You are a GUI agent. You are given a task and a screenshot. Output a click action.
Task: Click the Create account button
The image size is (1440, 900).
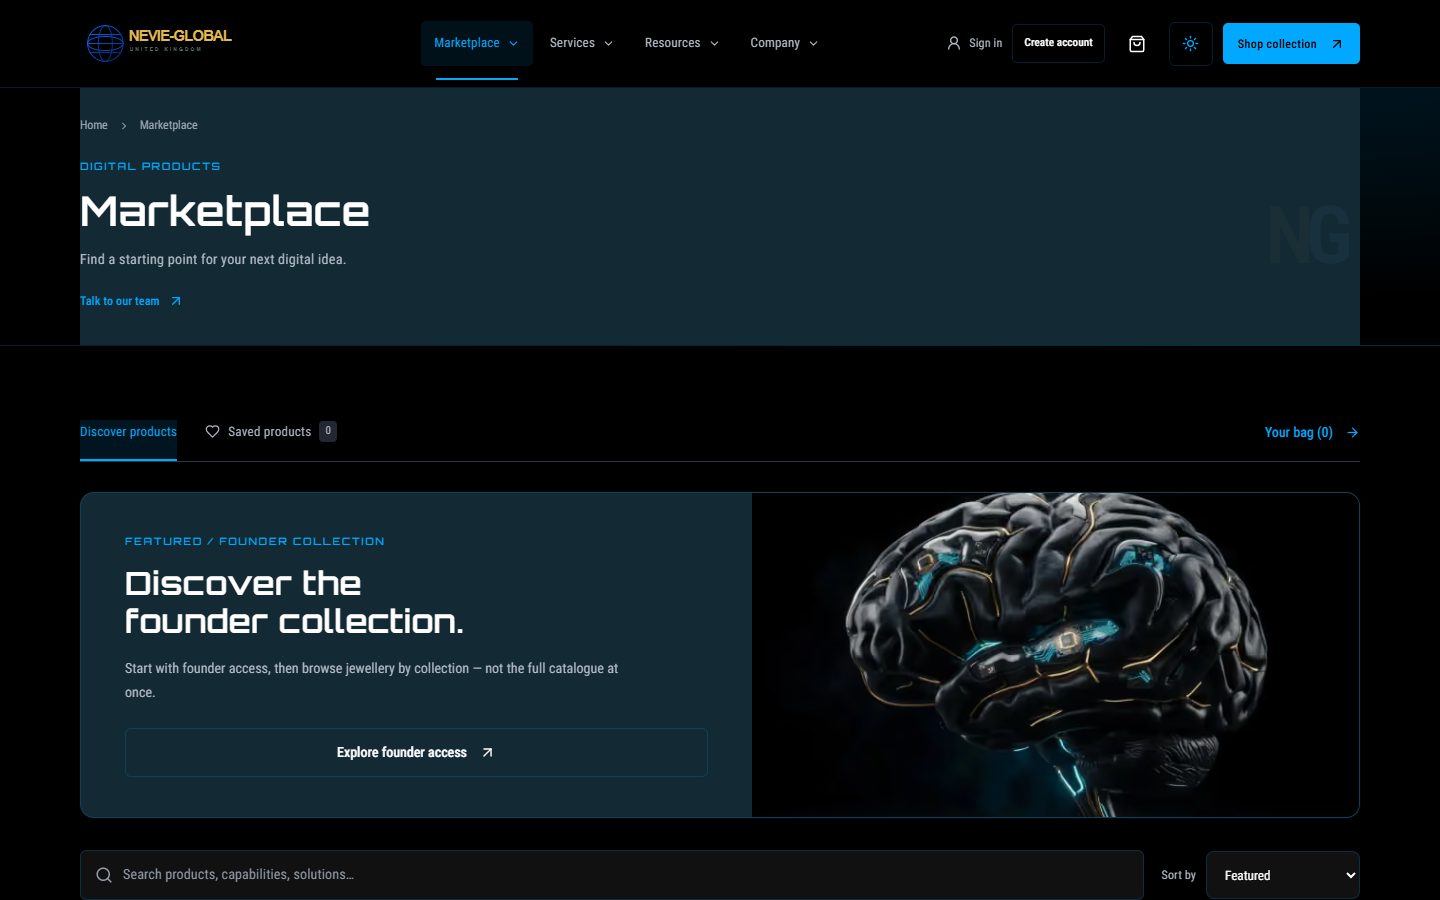click(1058, 43)
